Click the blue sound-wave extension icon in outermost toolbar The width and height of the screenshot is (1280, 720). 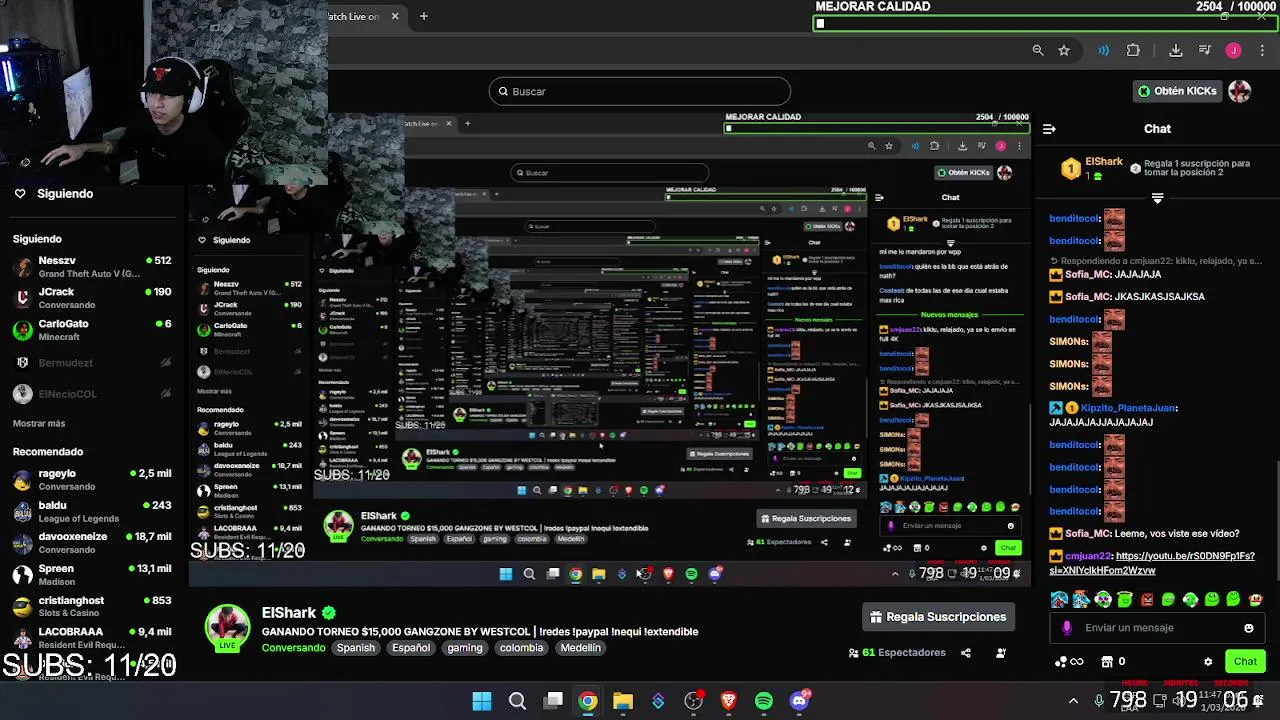(1104, 50)
